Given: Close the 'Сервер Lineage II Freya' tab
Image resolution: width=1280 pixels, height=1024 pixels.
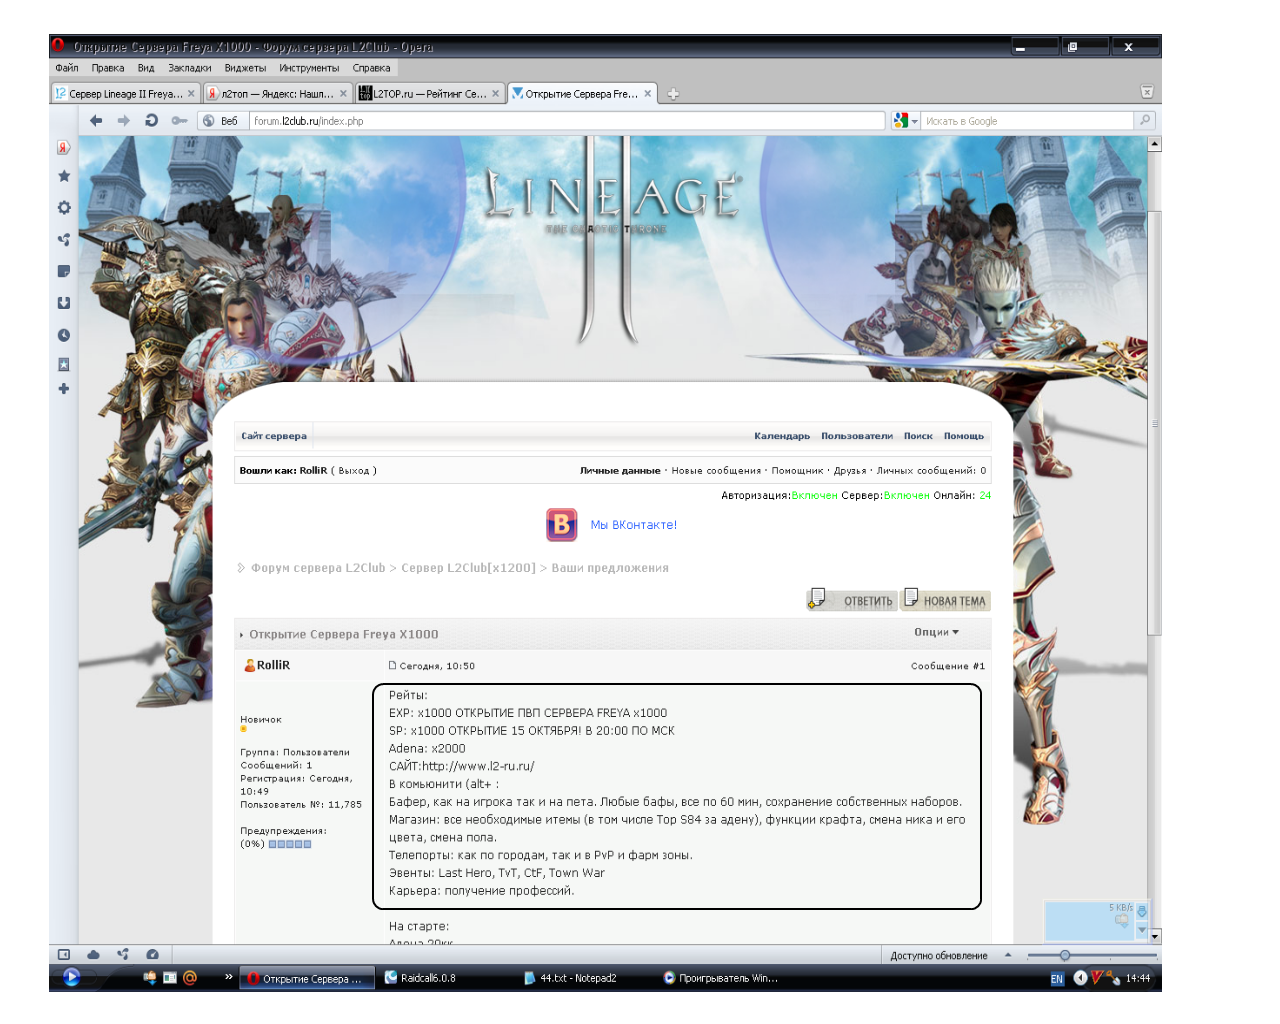Looking at the screenshot, I should [x=191, y=94].
